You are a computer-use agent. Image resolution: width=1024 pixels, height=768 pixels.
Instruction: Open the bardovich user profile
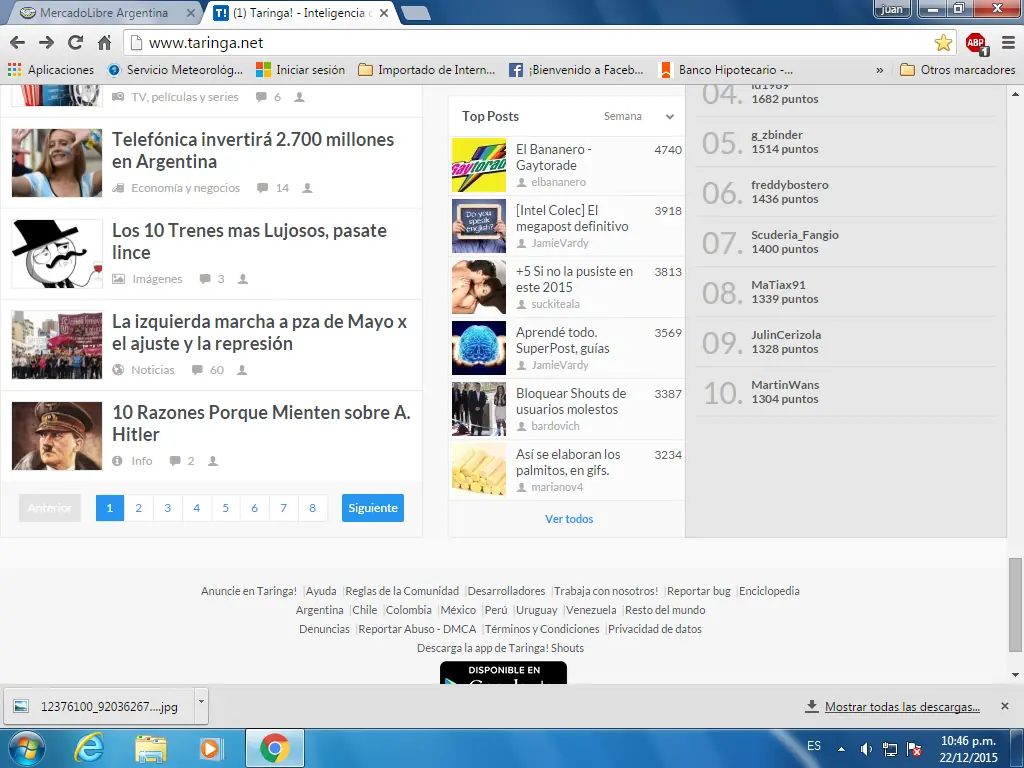point(555,426)
